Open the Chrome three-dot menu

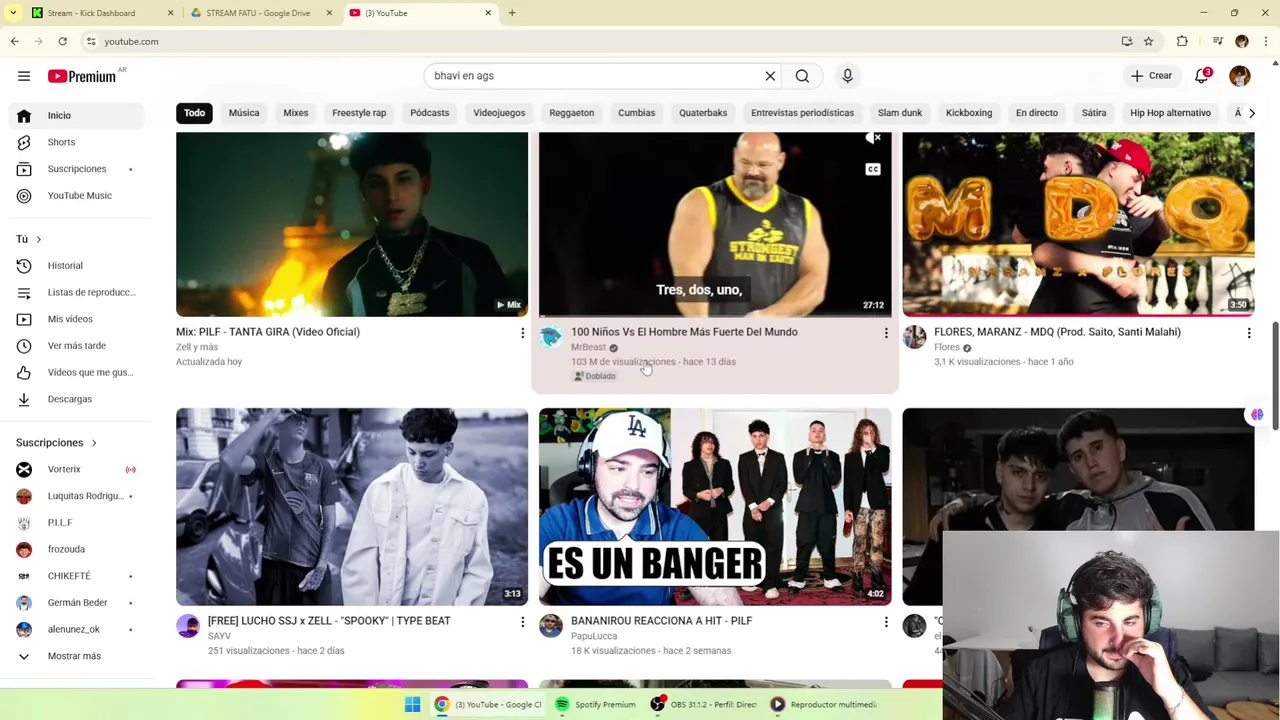pos(1265,41)
